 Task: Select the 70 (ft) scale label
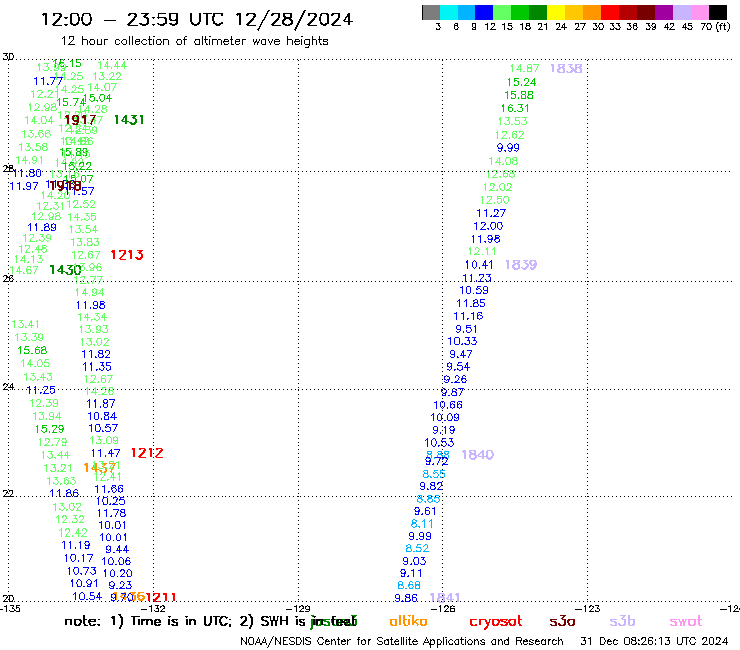(715, 27)
